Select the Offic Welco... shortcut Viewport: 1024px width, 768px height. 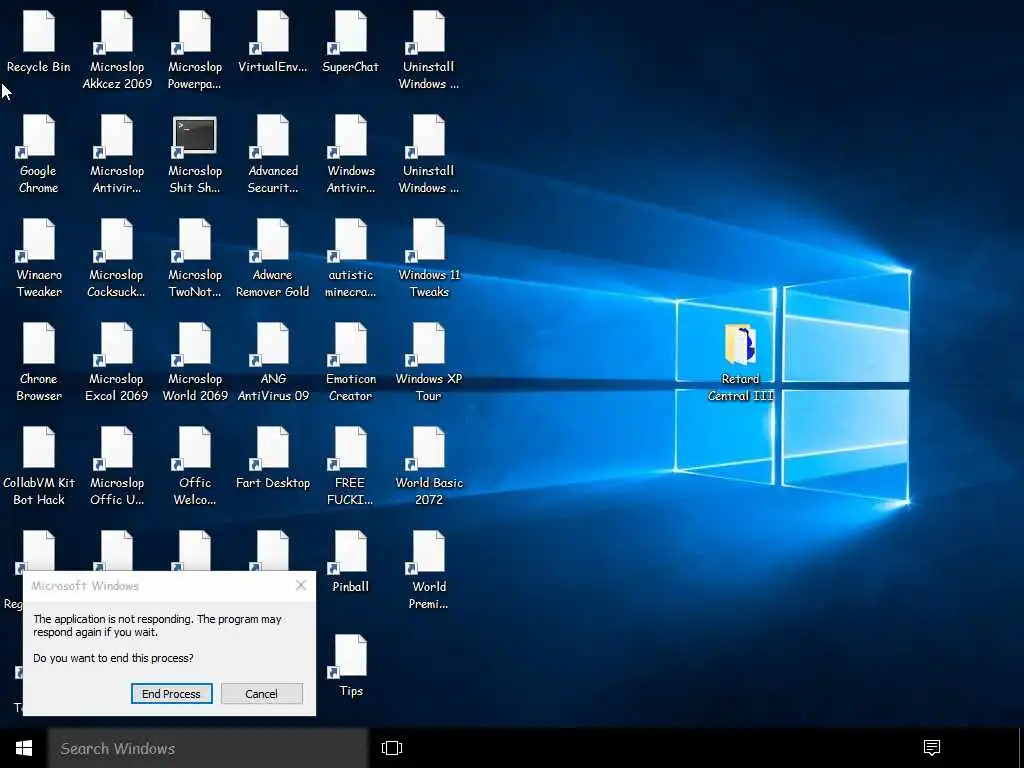tap(195, 466)
